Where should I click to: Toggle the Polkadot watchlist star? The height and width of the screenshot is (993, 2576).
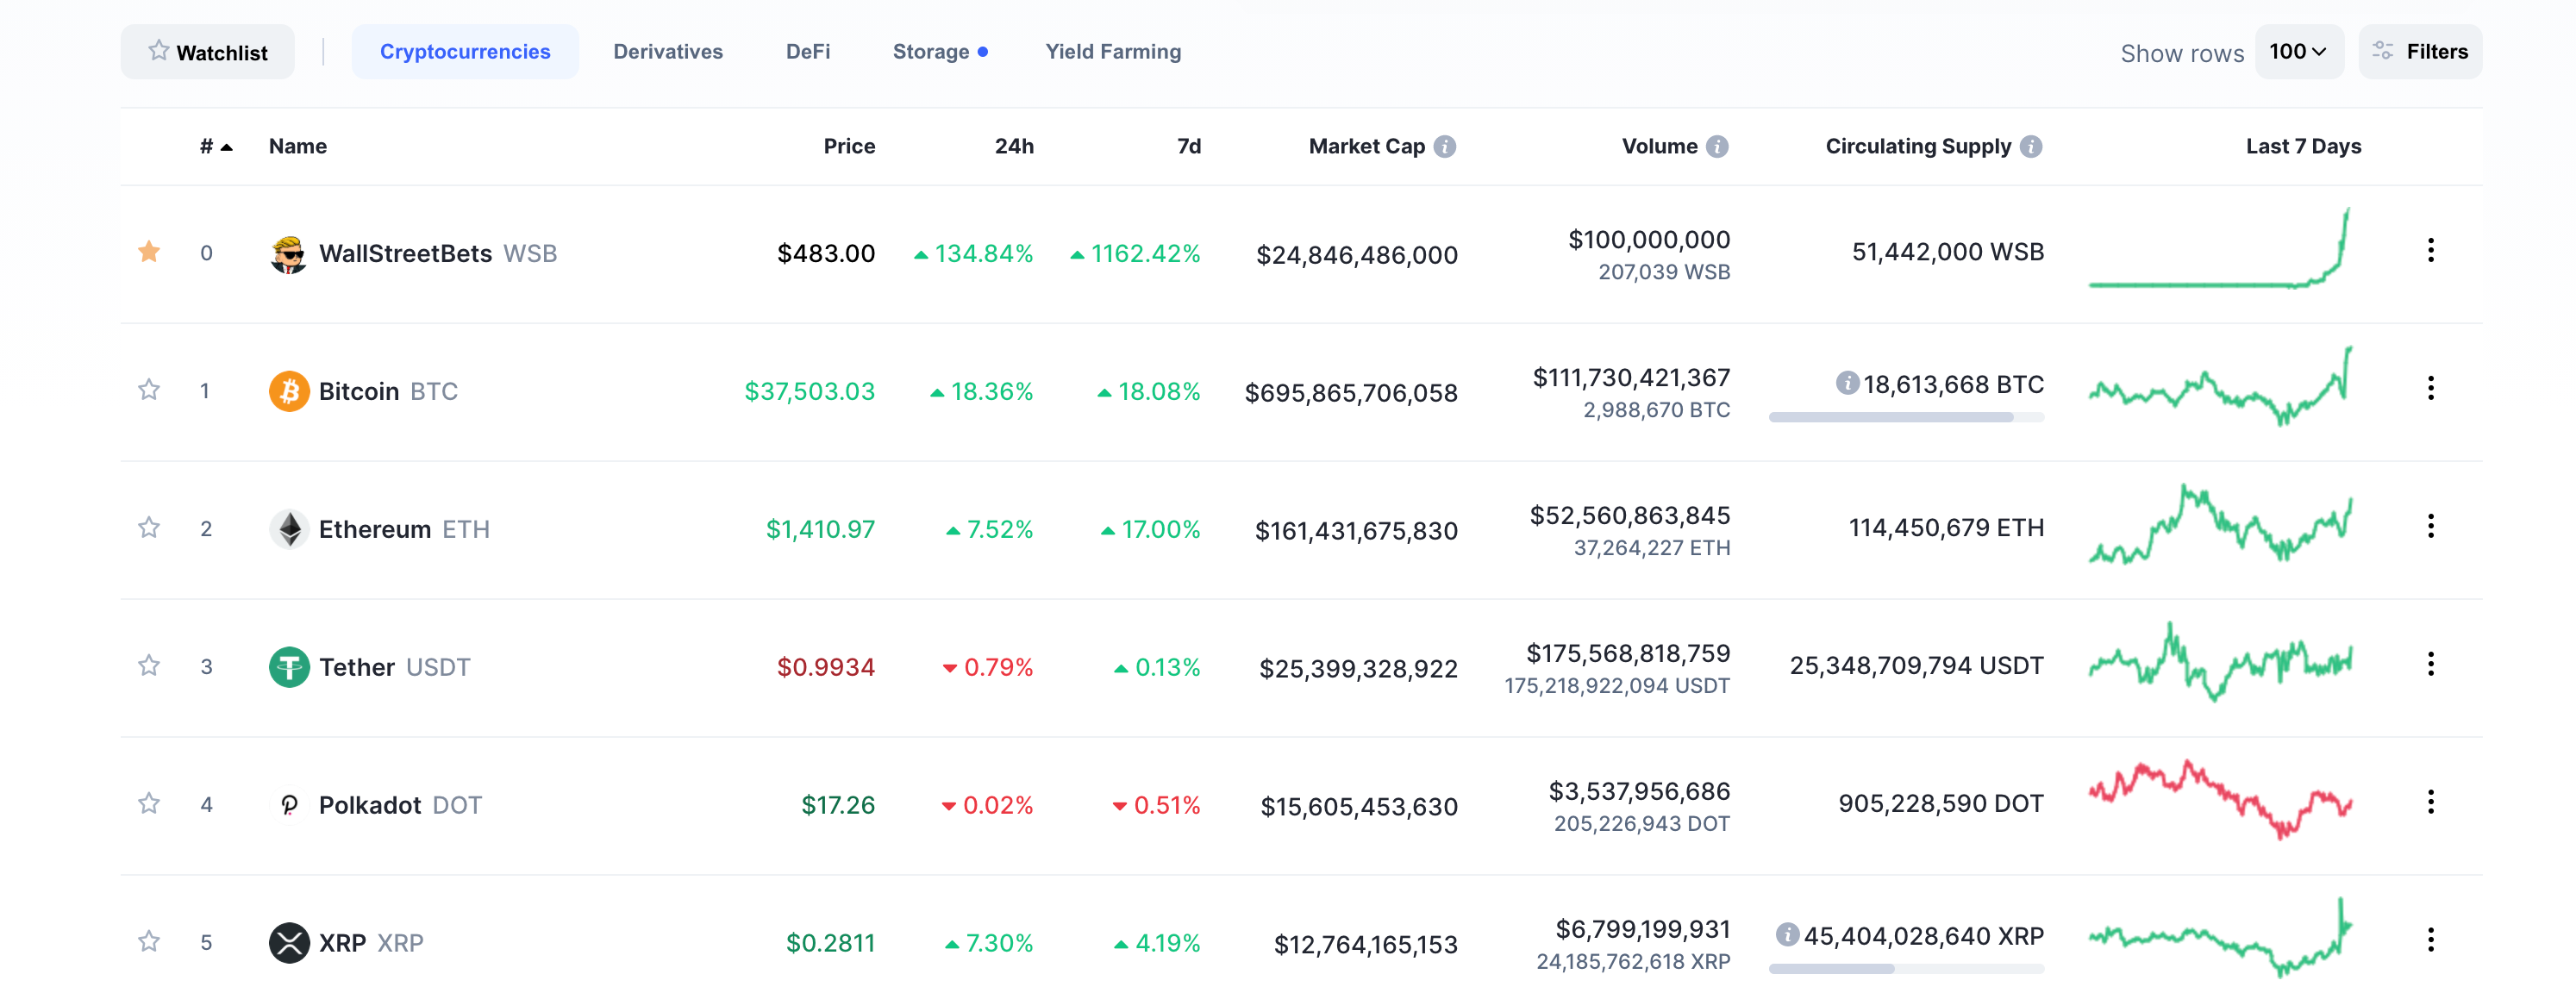149,804
